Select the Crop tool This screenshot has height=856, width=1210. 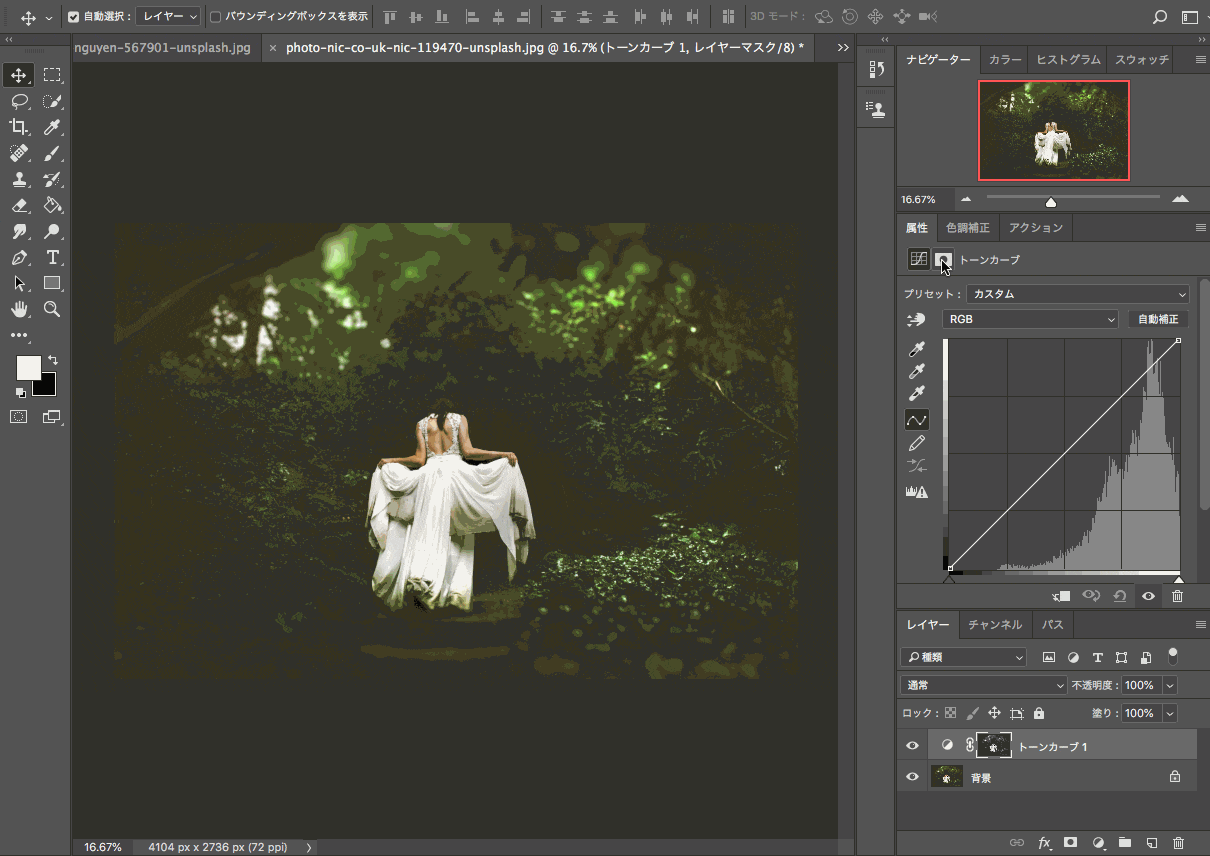click(18, 127)
